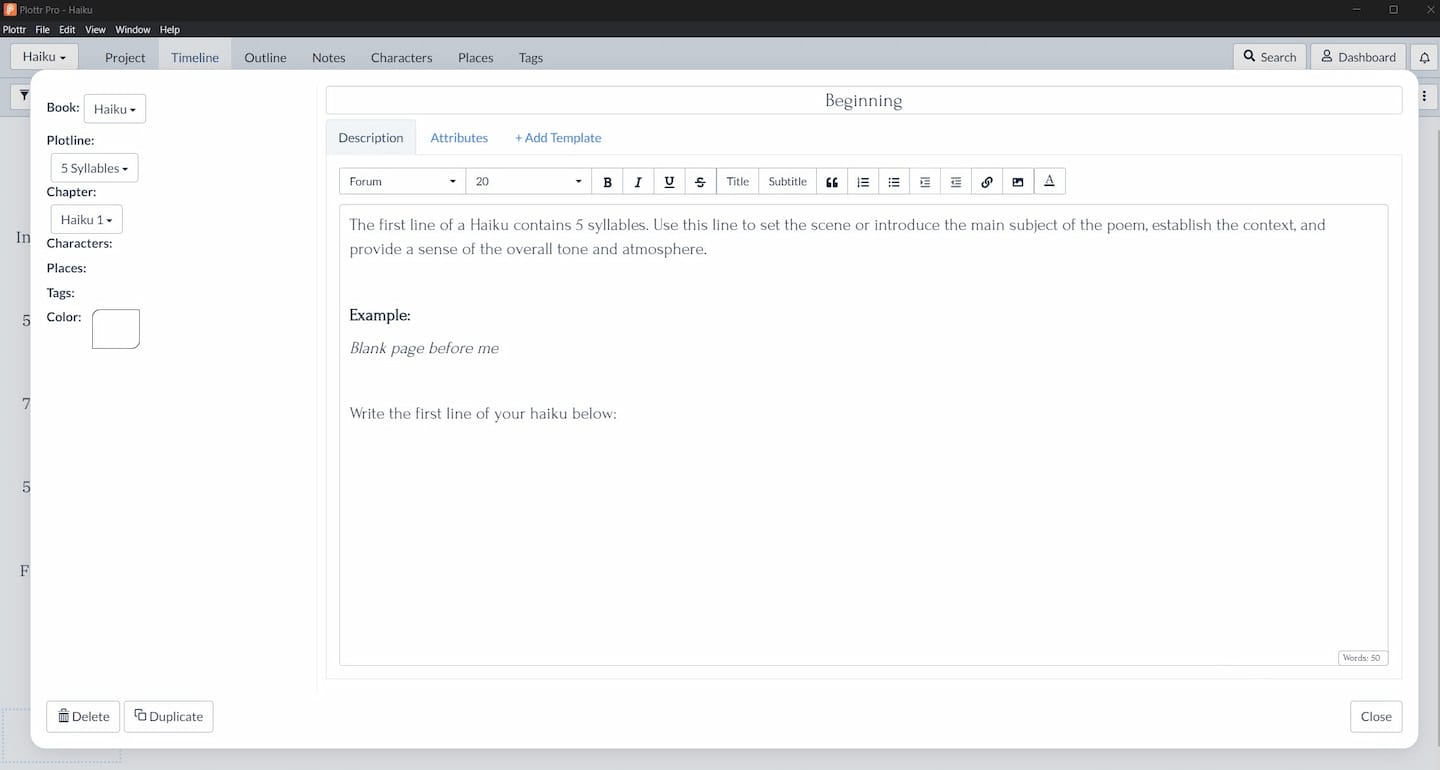
Task: Create a bulleted list
Action: 894,182
